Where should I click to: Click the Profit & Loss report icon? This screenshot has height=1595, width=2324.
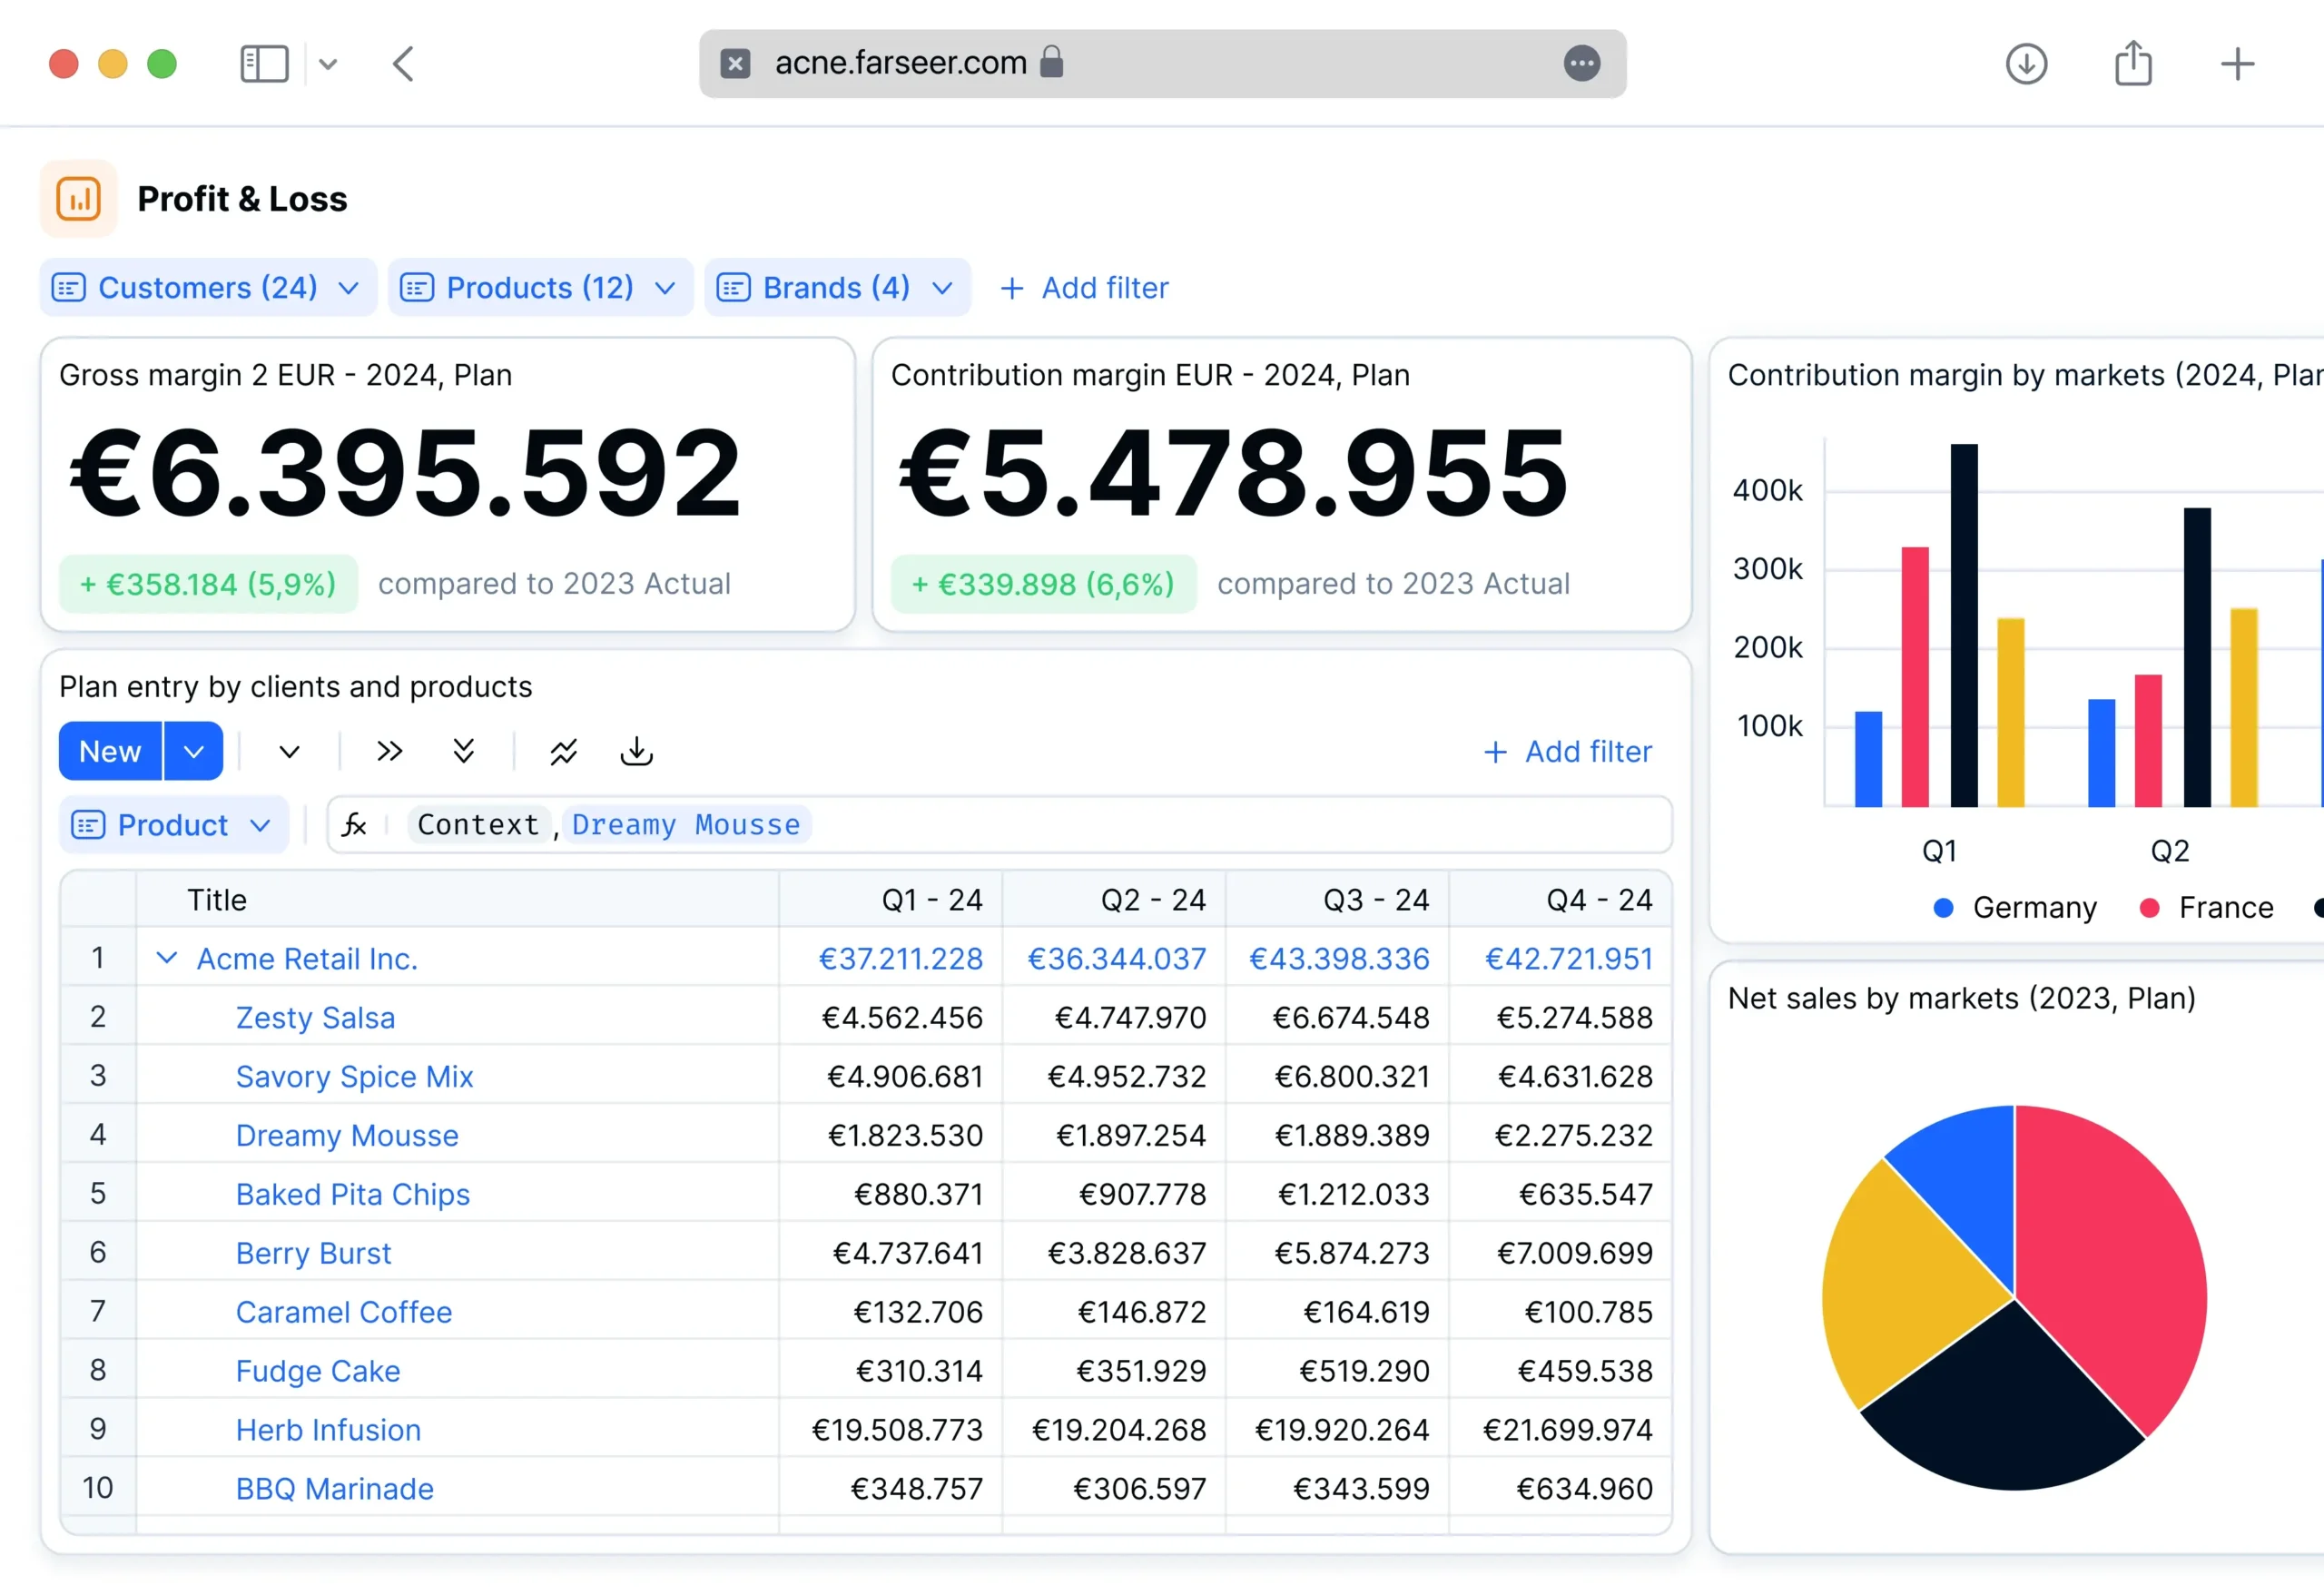78,198
